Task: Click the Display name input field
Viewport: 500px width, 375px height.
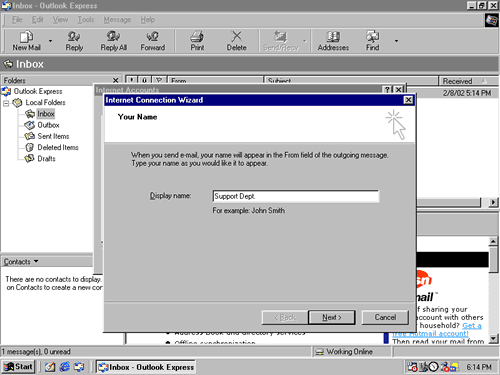Action: coord(296,196)
